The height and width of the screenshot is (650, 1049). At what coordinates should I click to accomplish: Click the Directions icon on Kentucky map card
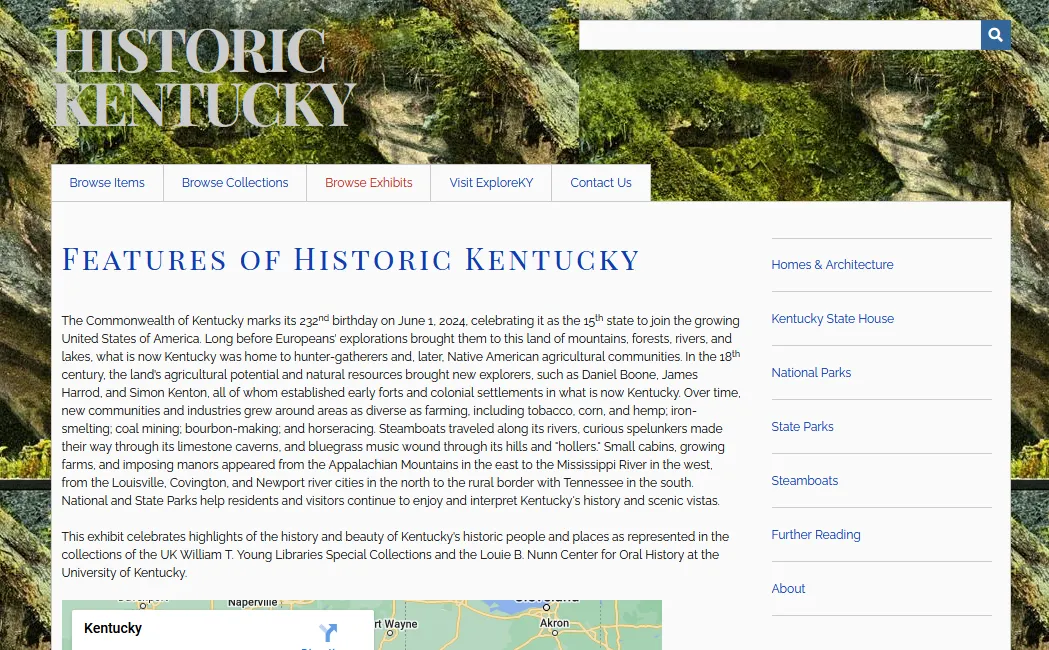pos(328,633)
